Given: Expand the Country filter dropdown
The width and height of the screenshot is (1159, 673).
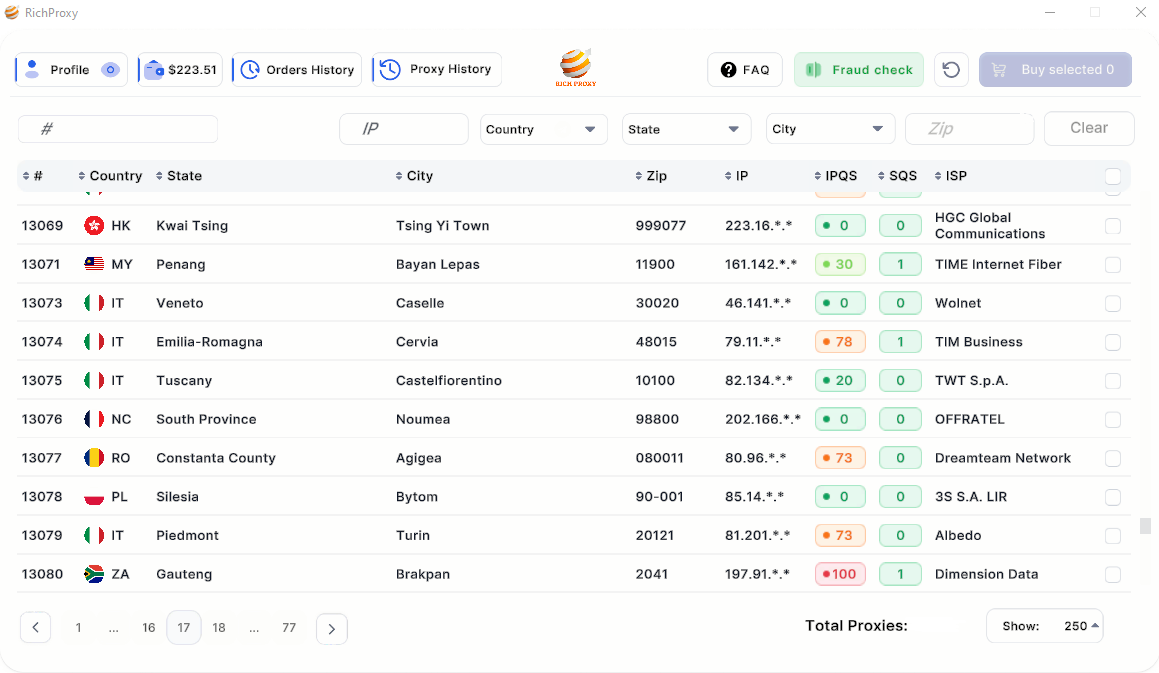Looking at the screenshot, I should pyautogui.click(x=543, y=129).
